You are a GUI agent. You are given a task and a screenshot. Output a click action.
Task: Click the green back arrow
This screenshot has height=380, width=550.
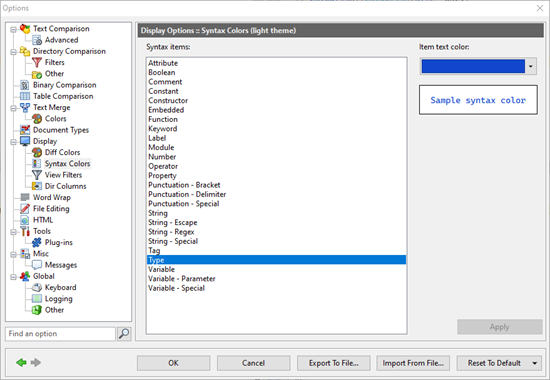click(x=21, y=362)
